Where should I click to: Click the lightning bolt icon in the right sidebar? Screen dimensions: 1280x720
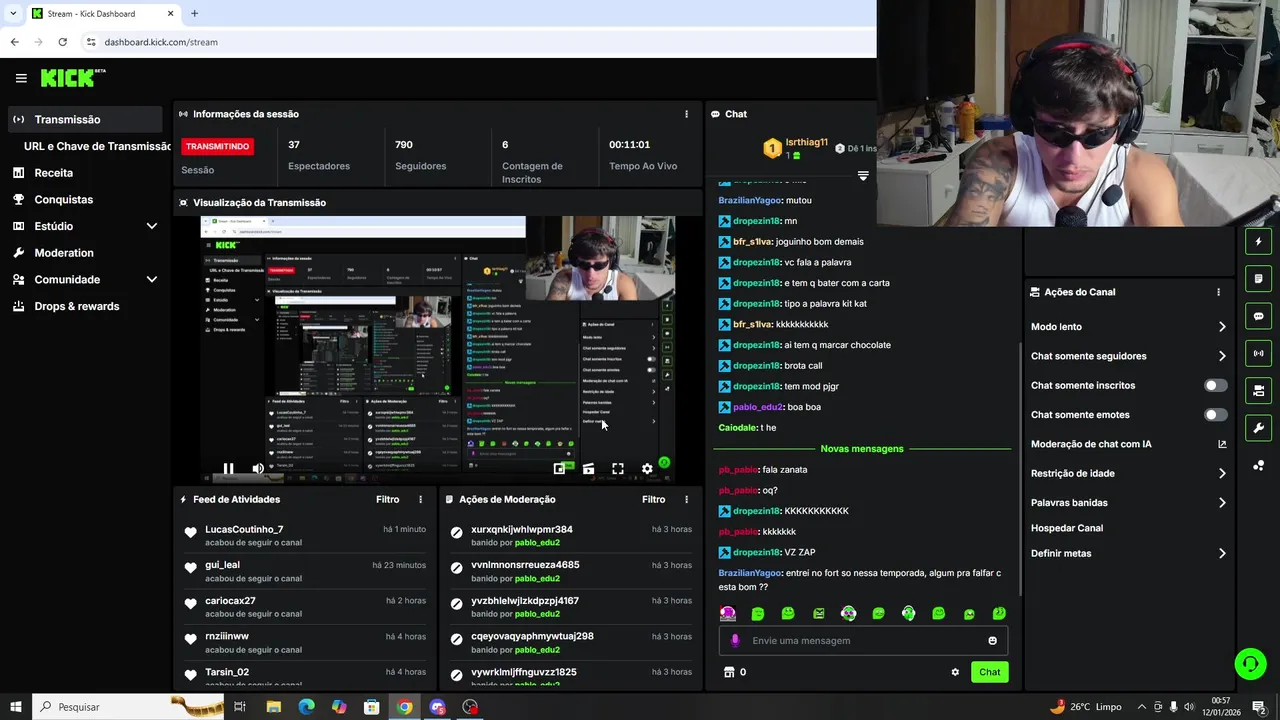click(x=1258, y=242)
